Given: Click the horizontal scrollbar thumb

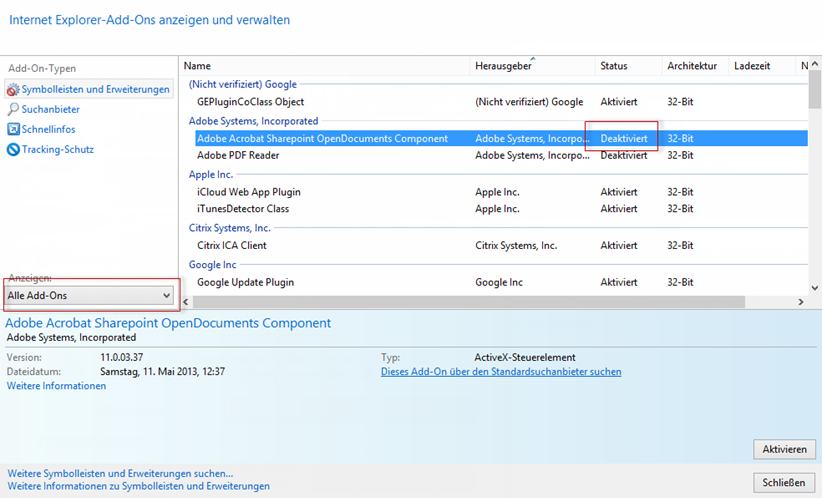Looking at the screenshot, I should 469,302.
